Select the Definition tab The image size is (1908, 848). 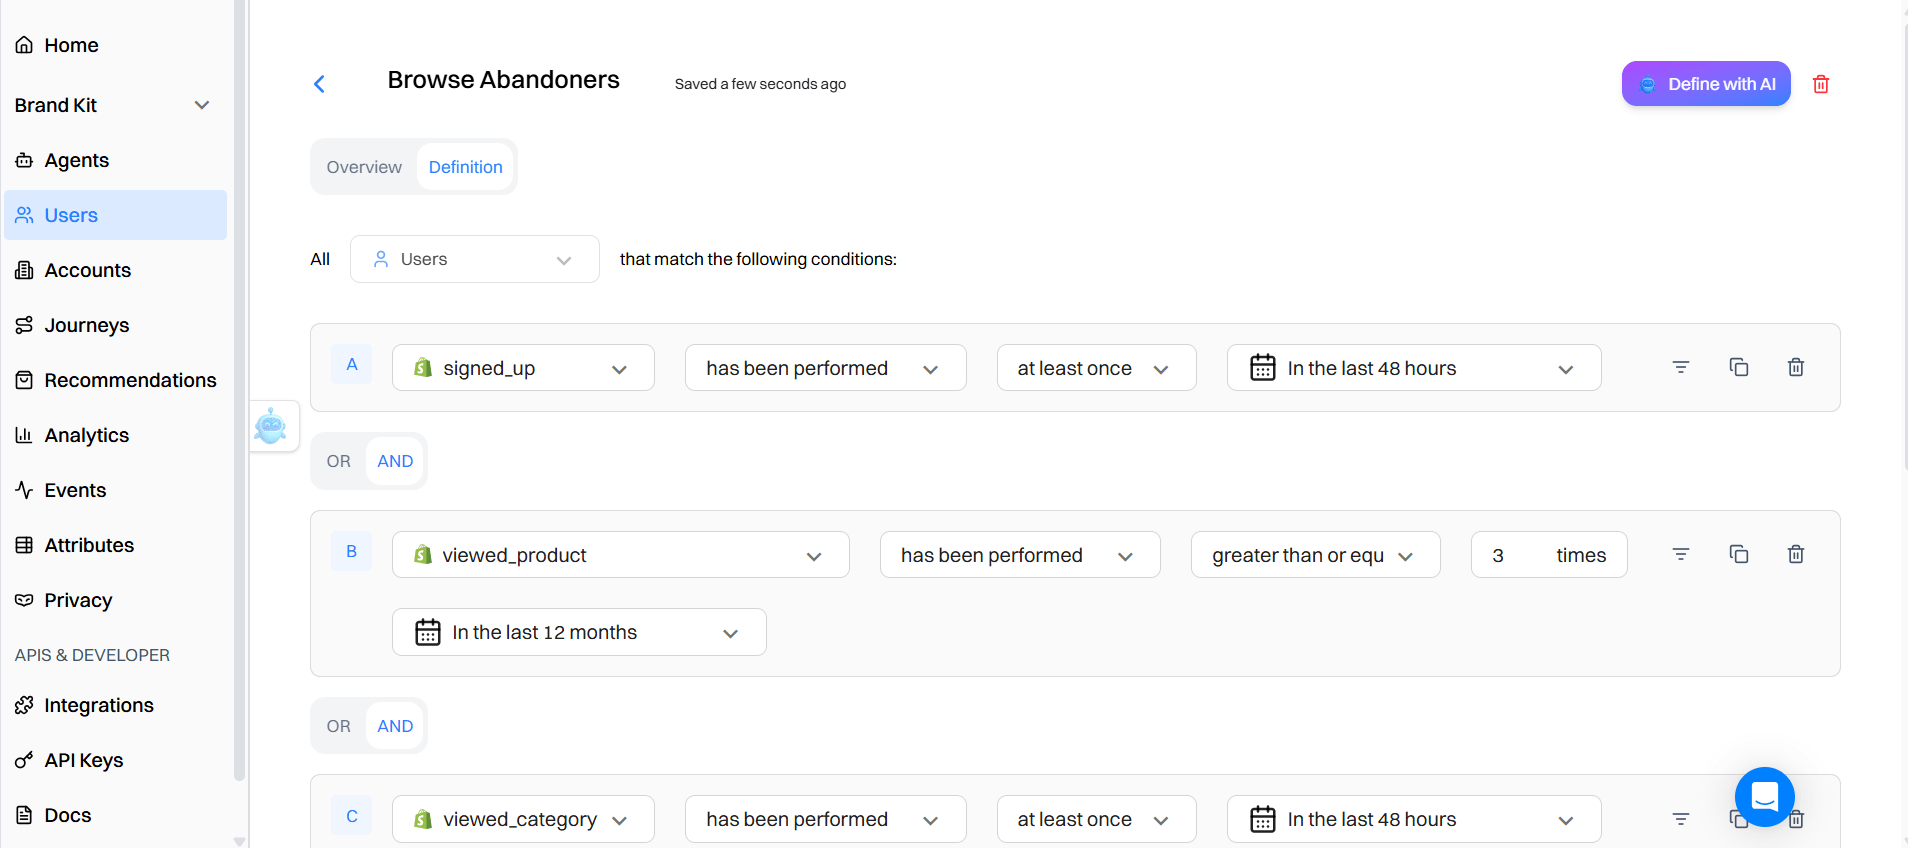[466, 167]
